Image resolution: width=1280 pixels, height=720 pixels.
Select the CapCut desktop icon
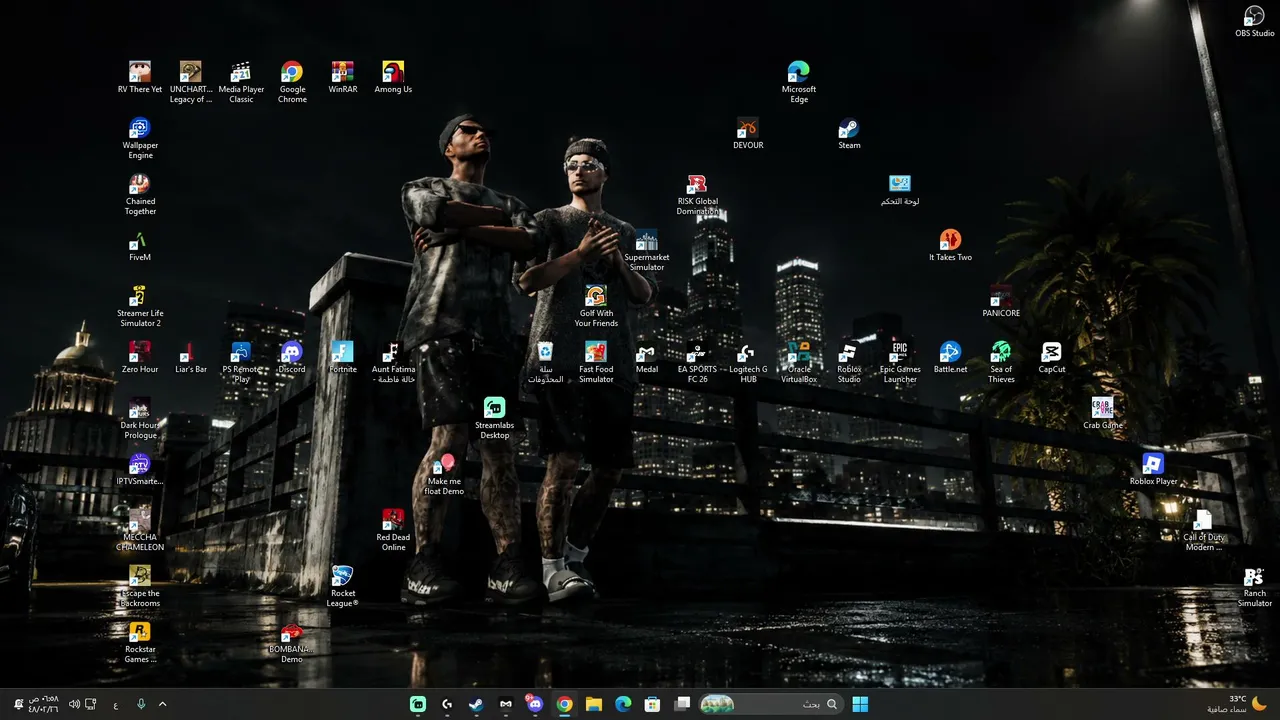1051,358
